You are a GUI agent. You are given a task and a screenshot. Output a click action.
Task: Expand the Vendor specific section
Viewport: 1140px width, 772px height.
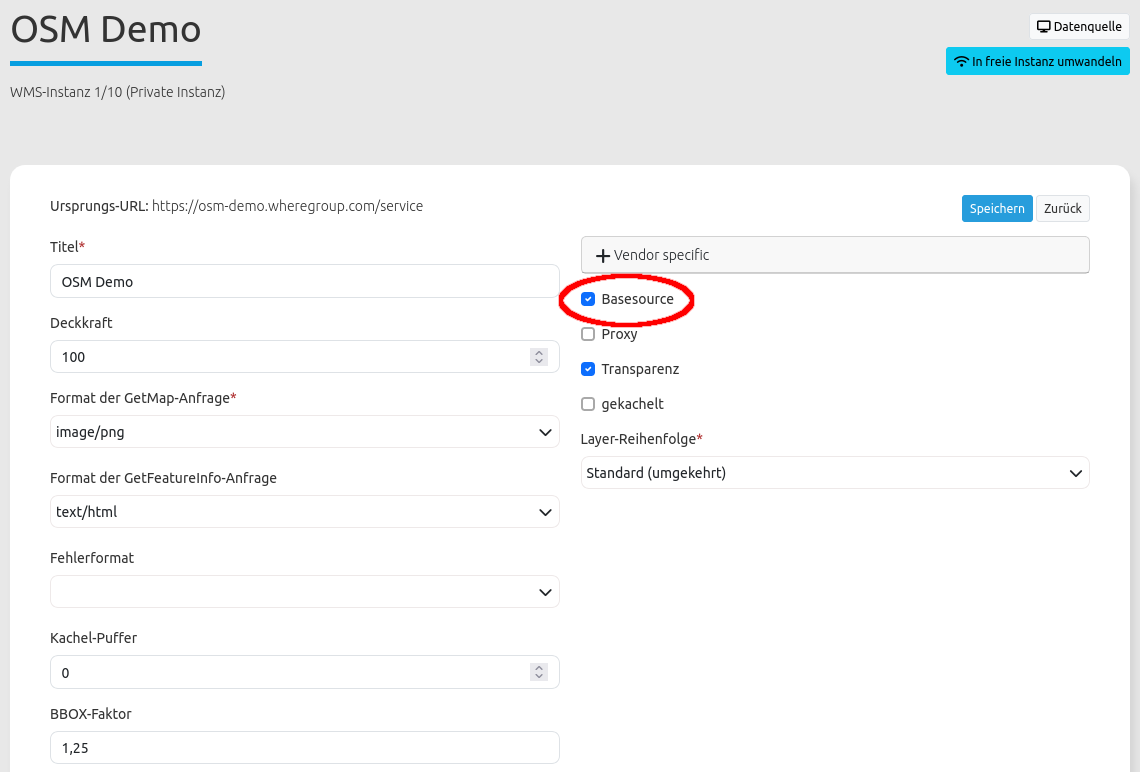pyautogui.click(x=834, y=255)
